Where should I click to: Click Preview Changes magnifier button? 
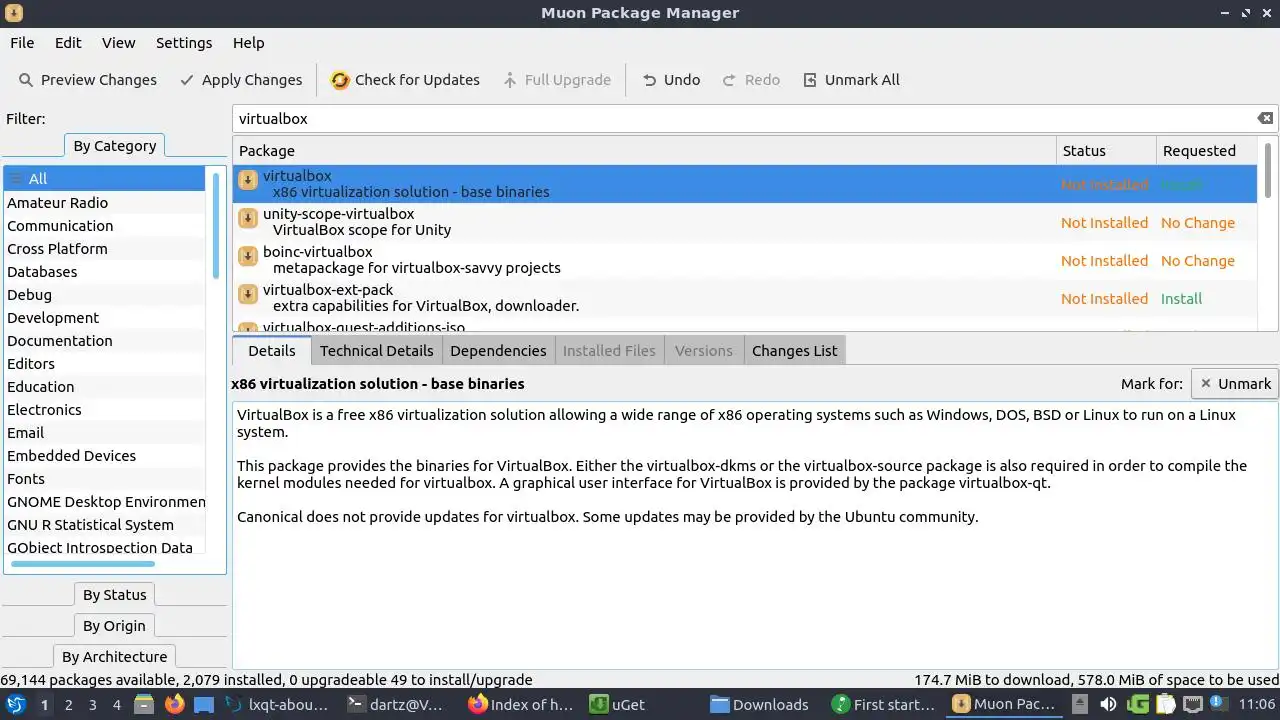[x=88, y=80]
